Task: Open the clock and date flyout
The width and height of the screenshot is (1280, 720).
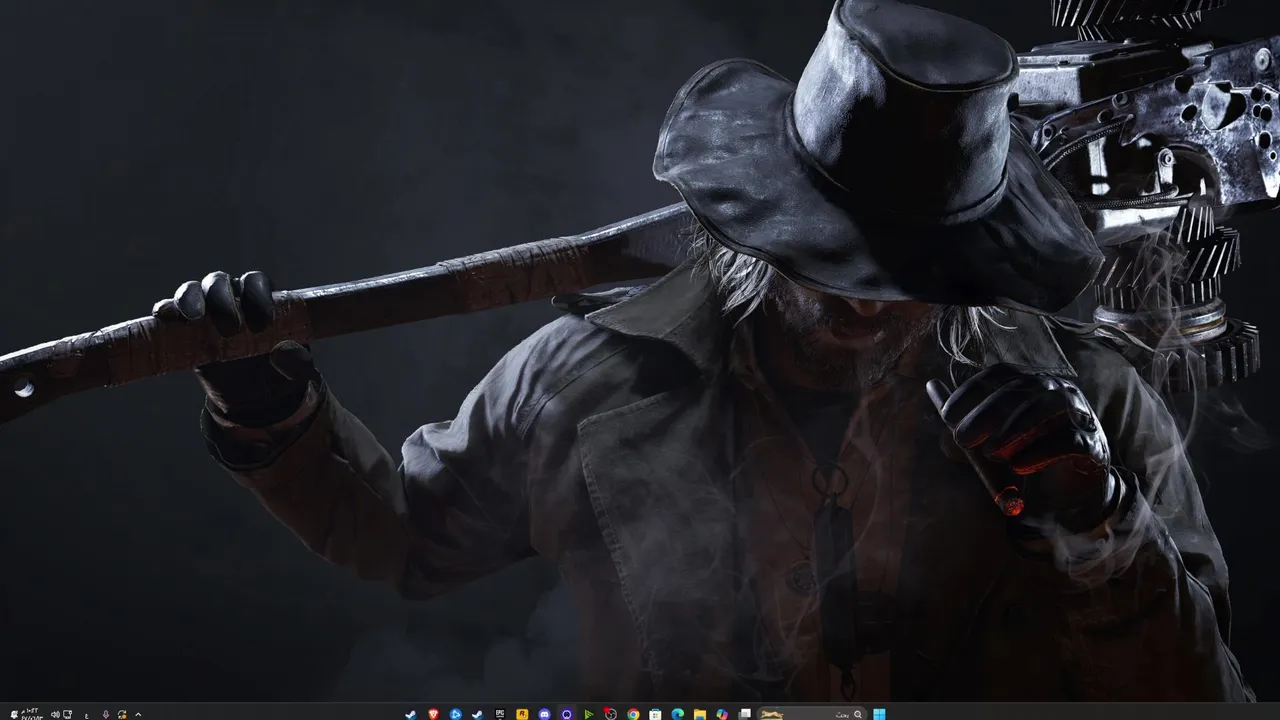Action: (x=32, y=714)
